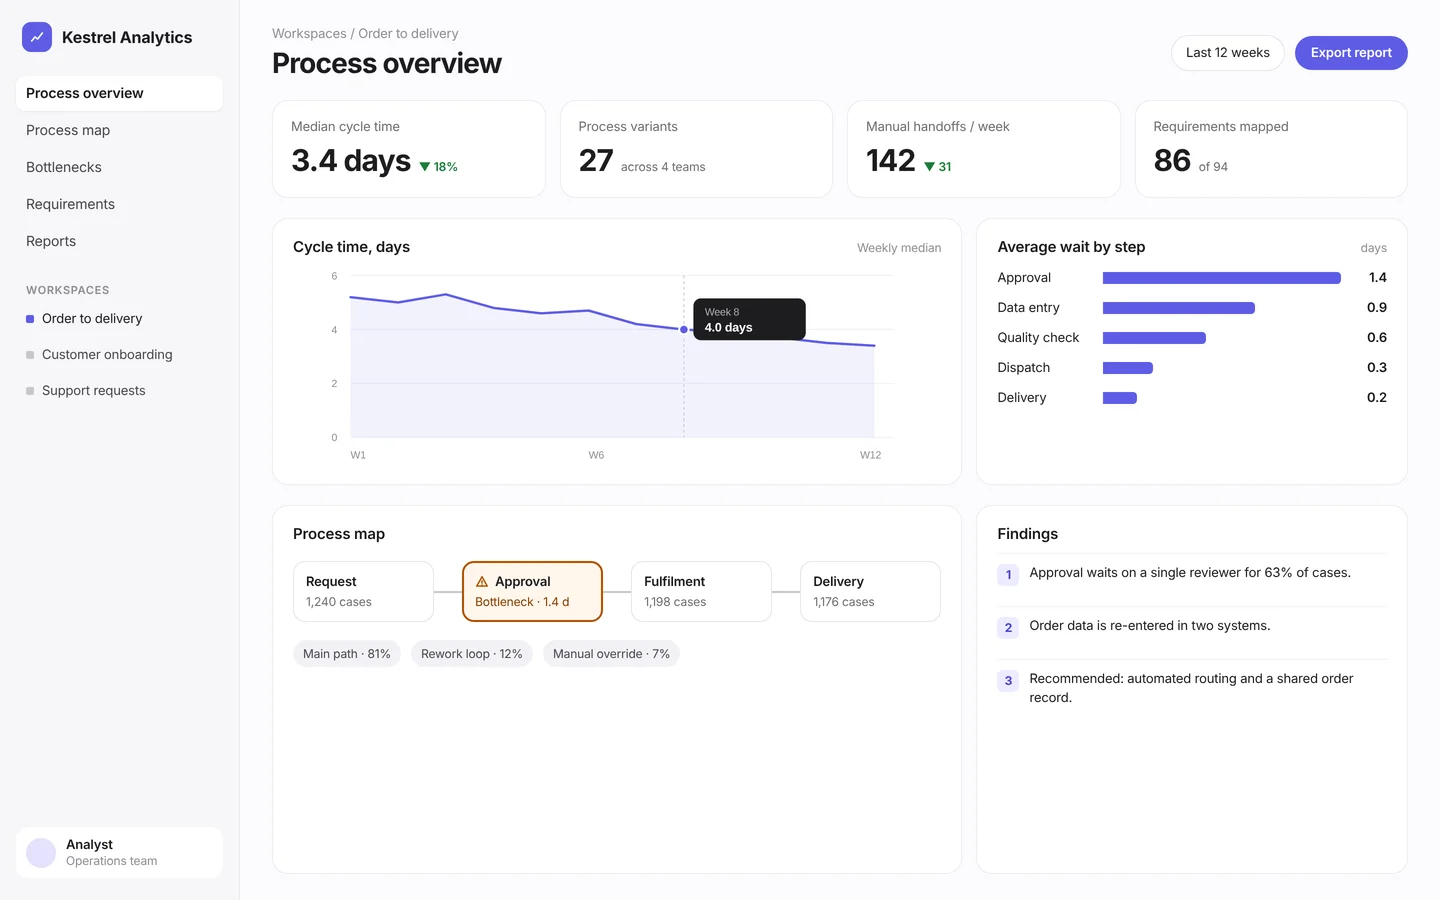Screen dimensions: 1440x900
Task: Select the Delivery process step card
Action: tap(870, 592)
